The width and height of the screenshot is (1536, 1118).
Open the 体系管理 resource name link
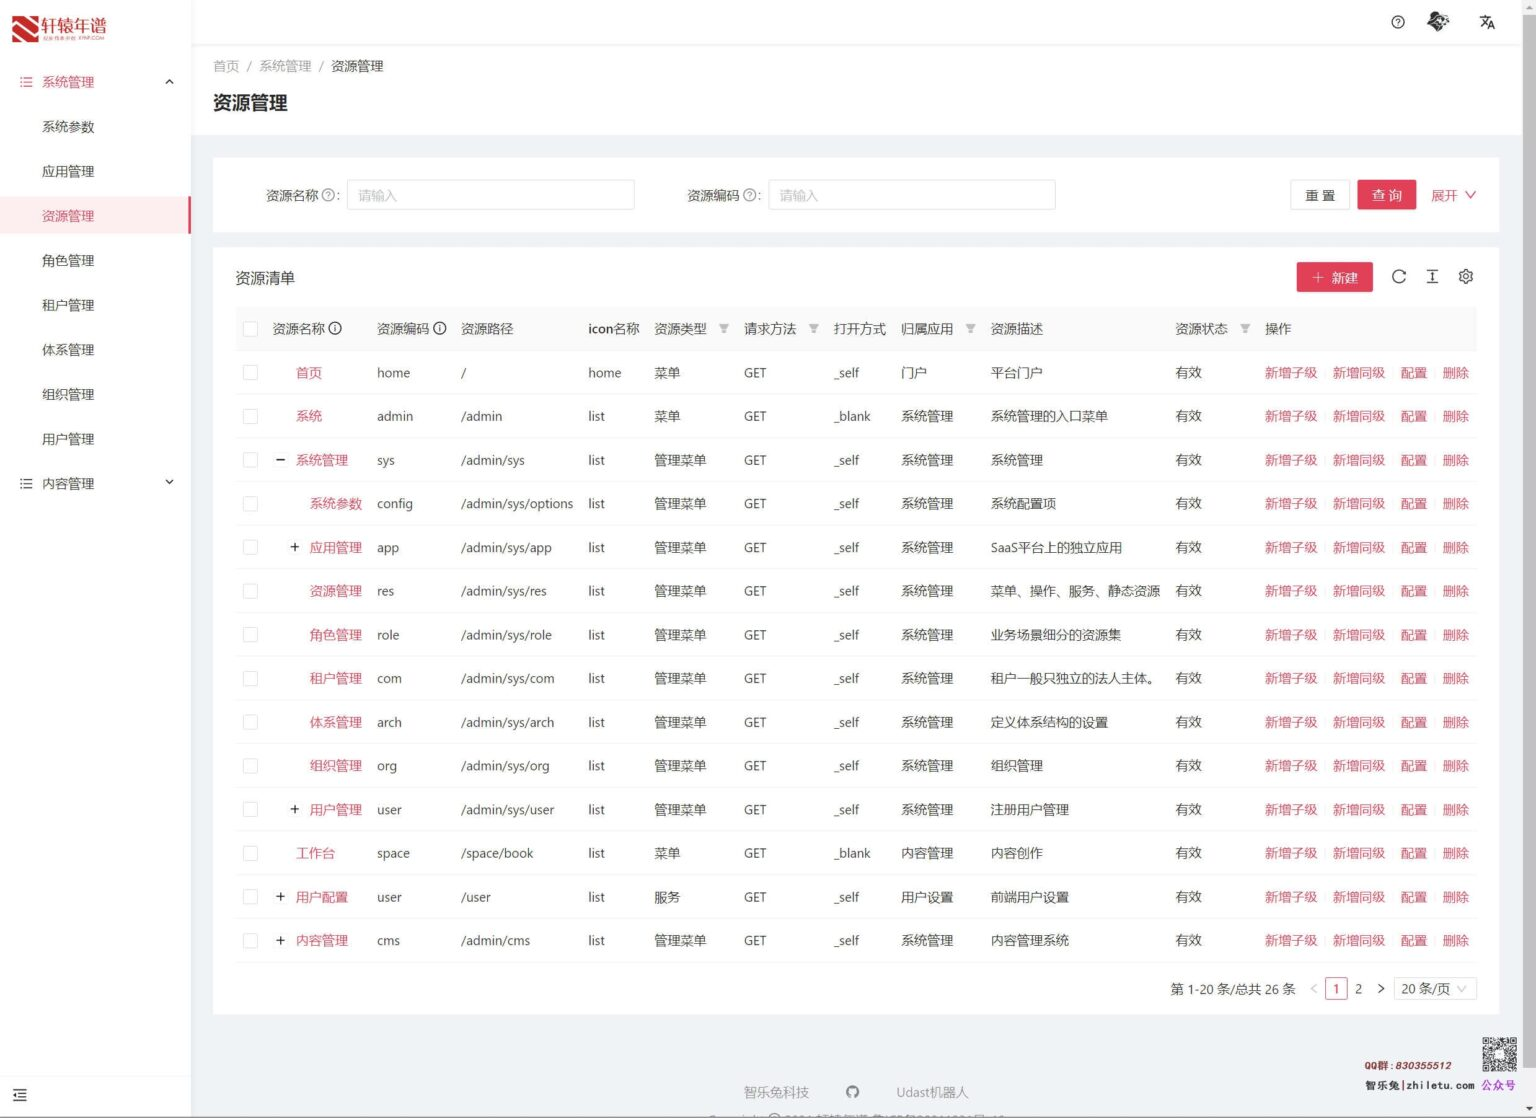pos(336,722)
